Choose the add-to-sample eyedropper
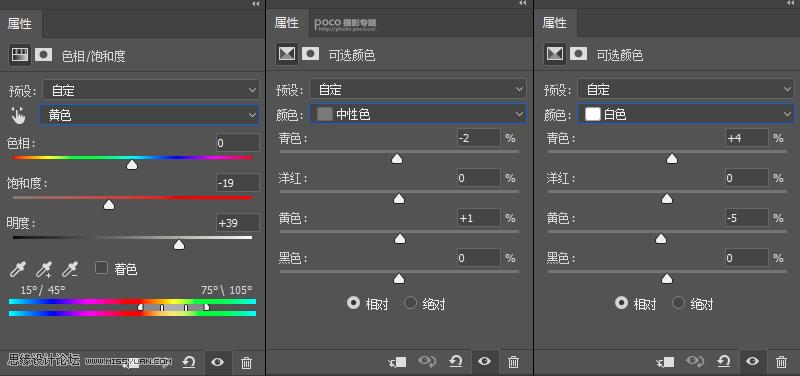The height and width of the screenshot is (376, 800). tap(44, 268)
